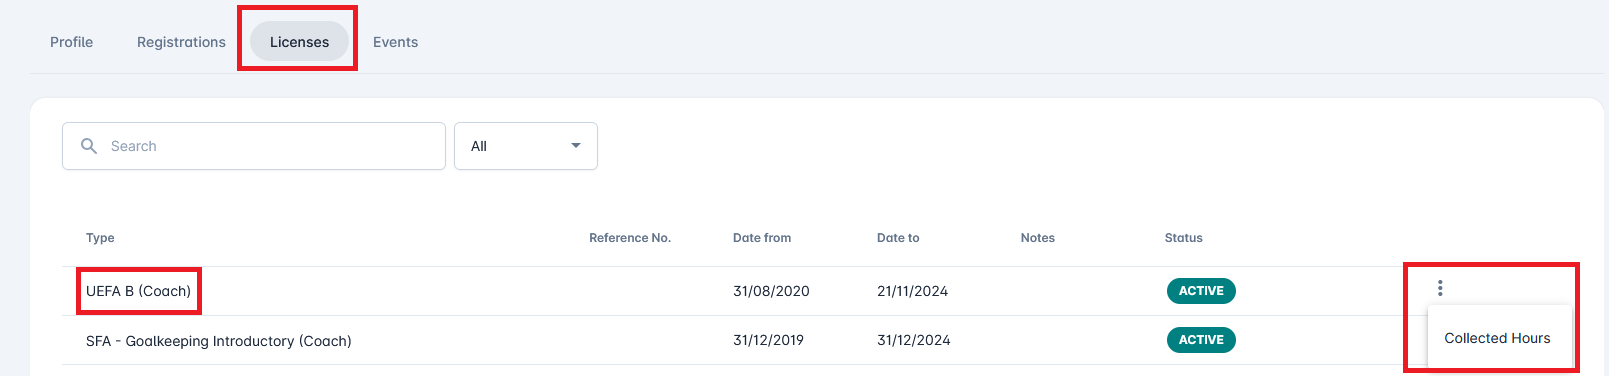Sort by the Type column header

click(x=100, y=238)
